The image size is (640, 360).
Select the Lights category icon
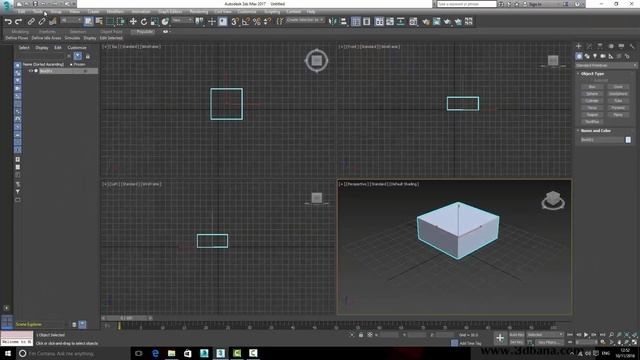click(595, 56)
